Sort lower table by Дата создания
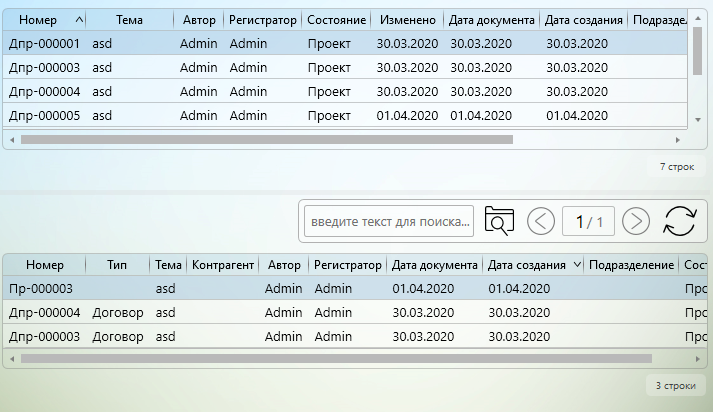This screenshot has width=713, height=413. 528,265
